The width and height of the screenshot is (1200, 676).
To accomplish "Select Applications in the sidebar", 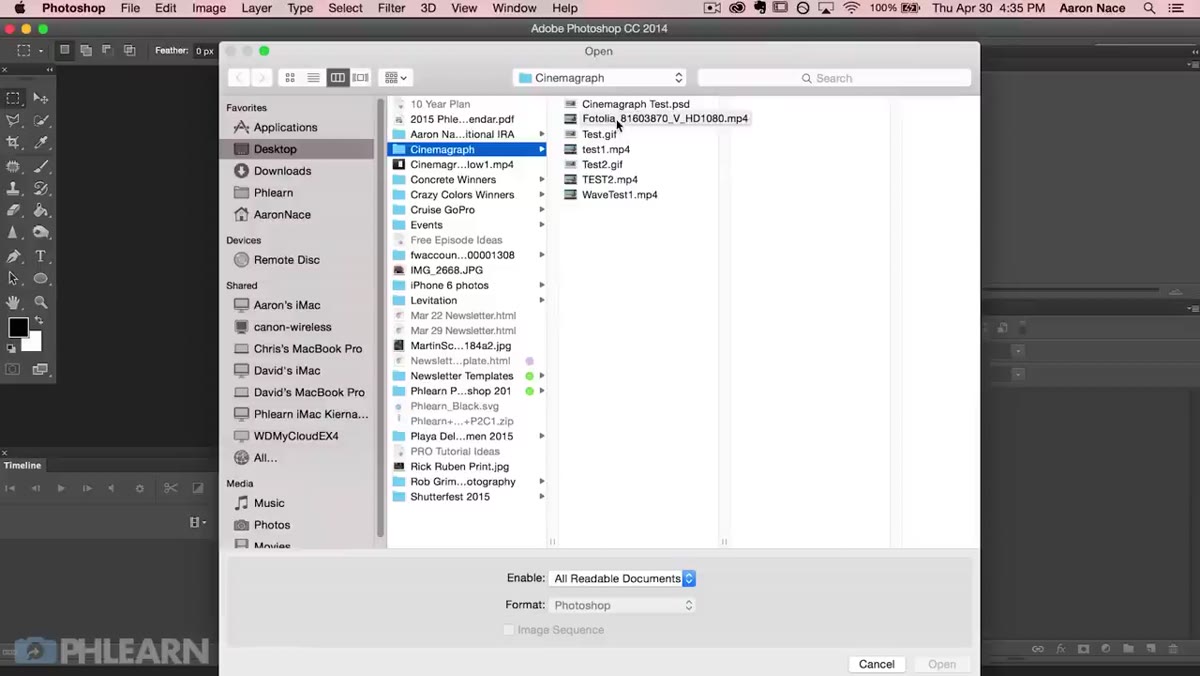I will (x=285, y=127).
